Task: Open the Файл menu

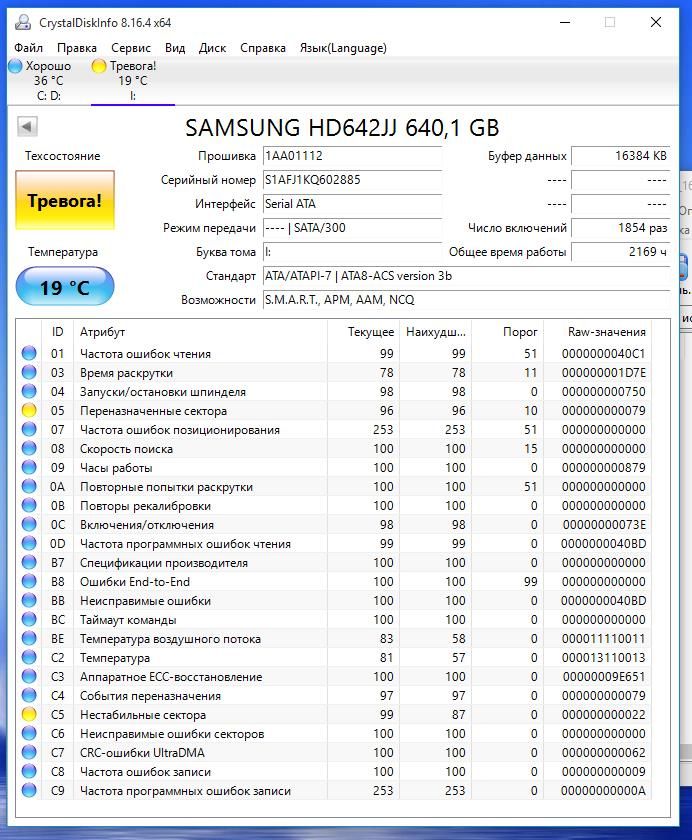Action: [x=28, y=48]
